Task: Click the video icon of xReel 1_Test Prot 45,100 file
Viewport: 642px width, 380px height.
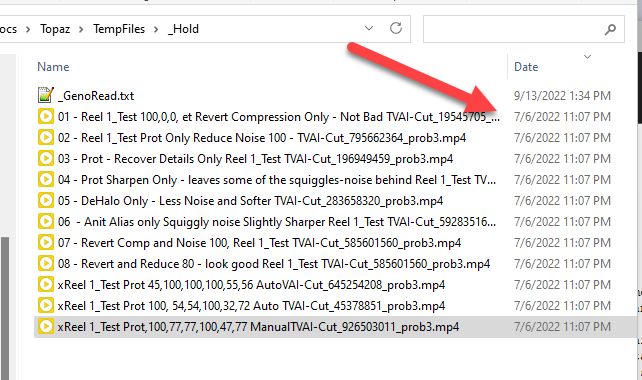Action: tap(45, 285)
